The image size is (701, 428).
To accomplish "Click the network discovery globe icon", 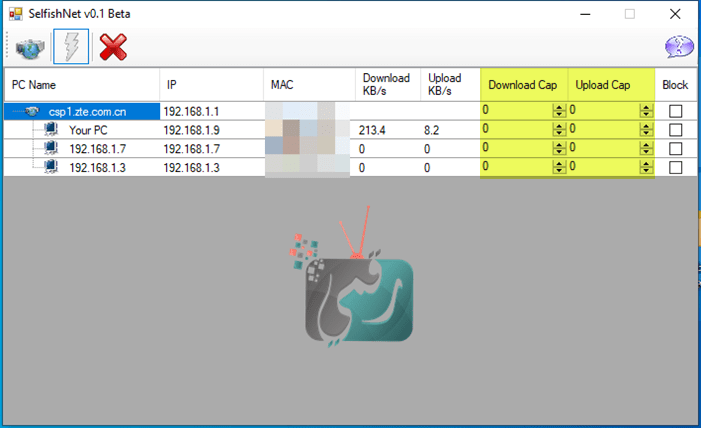I will (x=30, y=48).
